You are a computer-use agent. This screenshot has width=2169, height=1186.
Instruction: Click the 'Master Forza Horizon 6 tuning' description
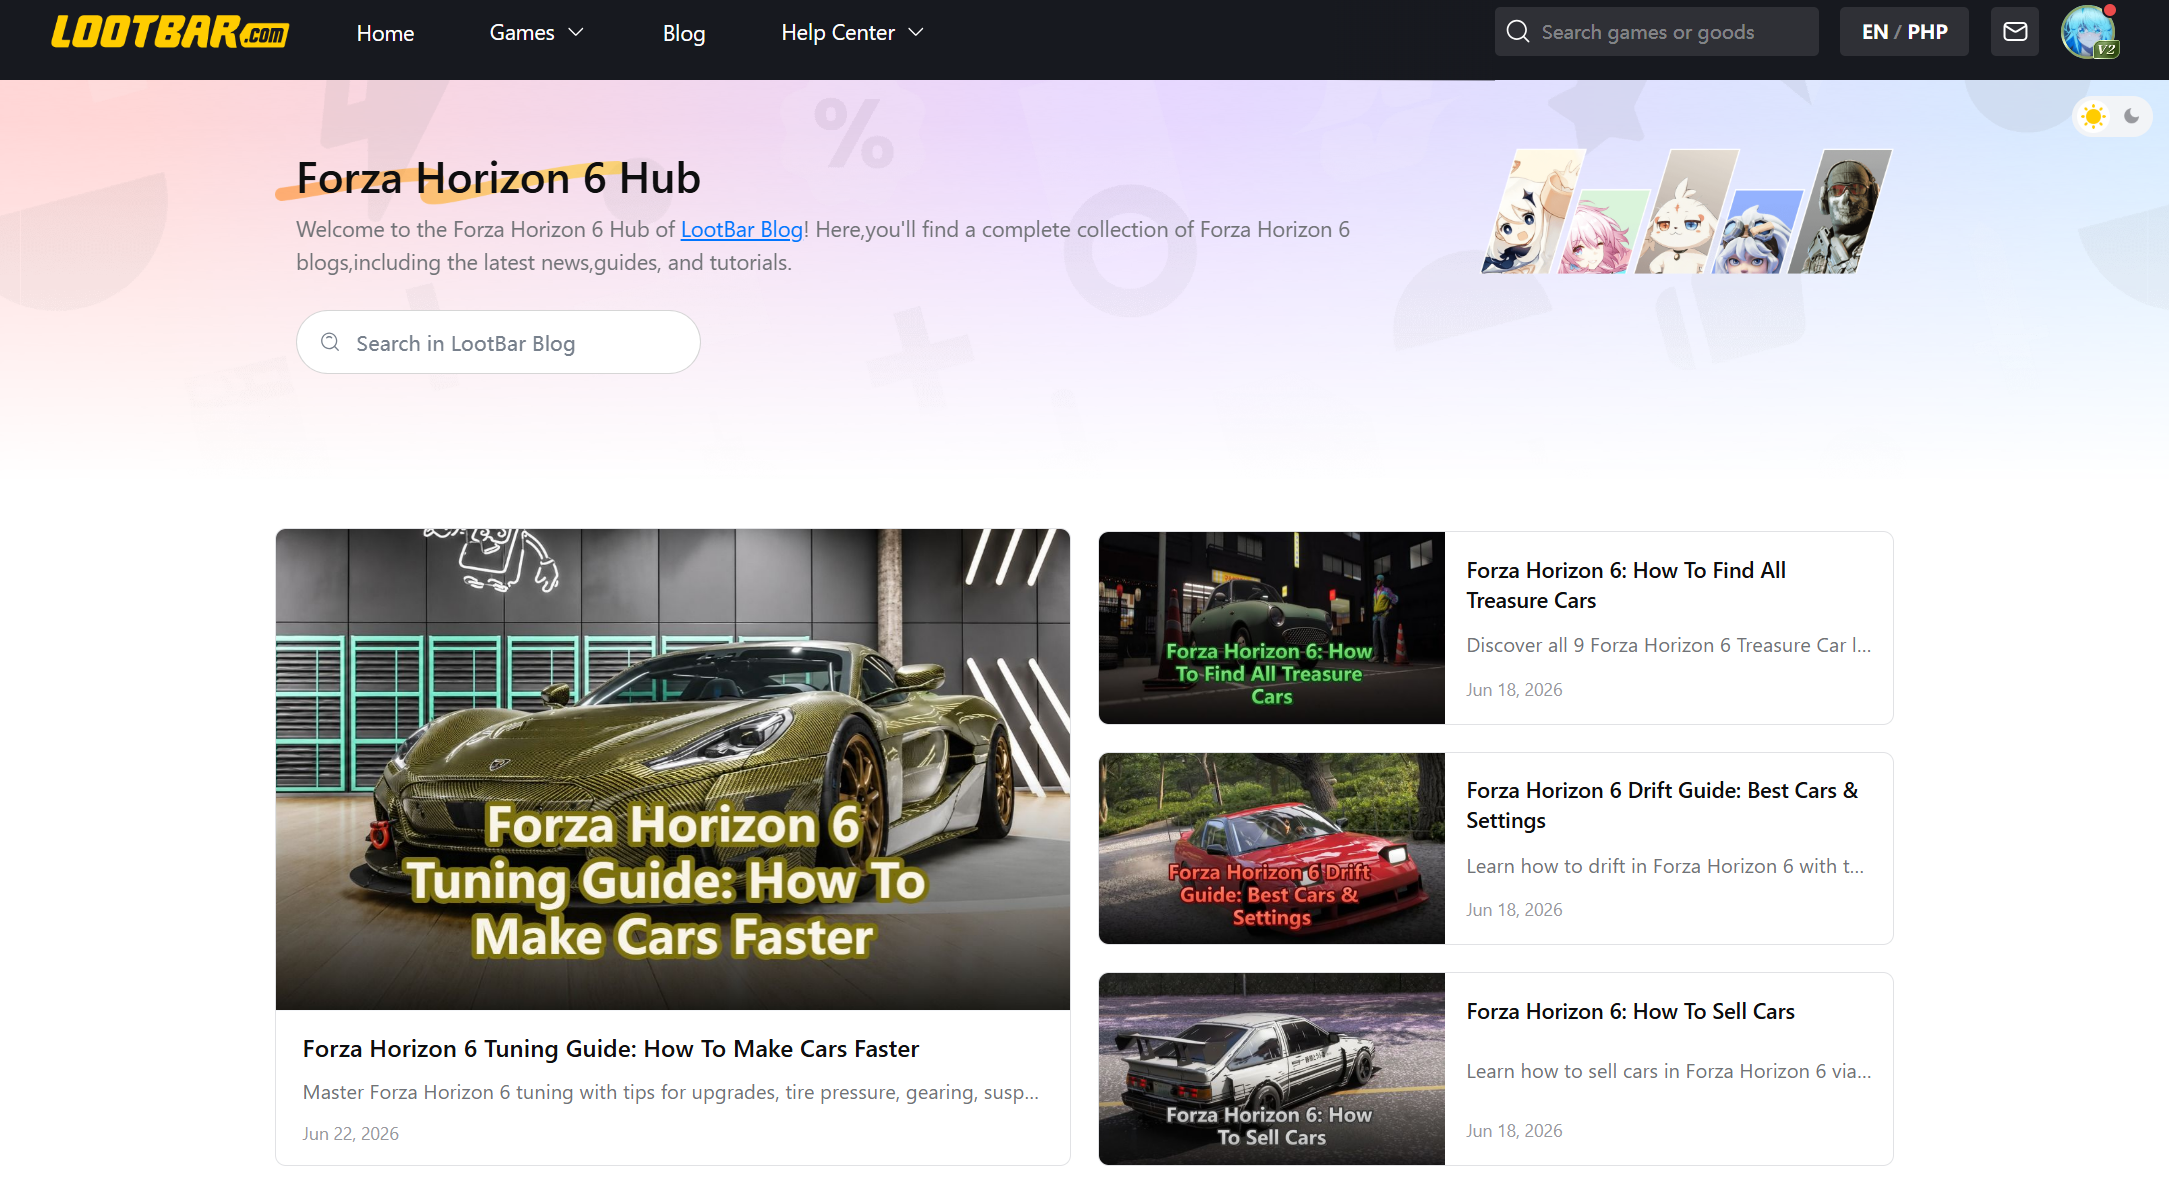click(x=671, y=1093)
